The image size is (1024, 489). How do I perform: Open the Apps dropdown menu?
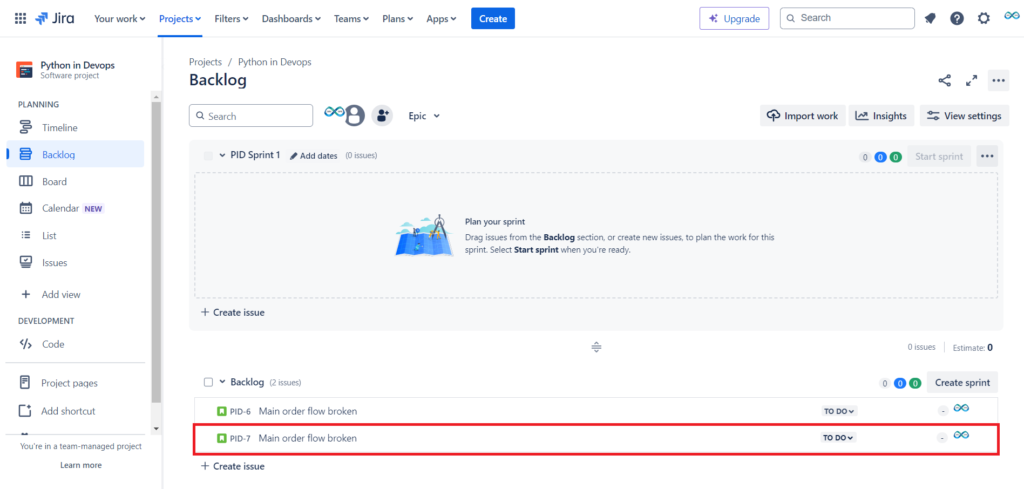coord(441,19)
